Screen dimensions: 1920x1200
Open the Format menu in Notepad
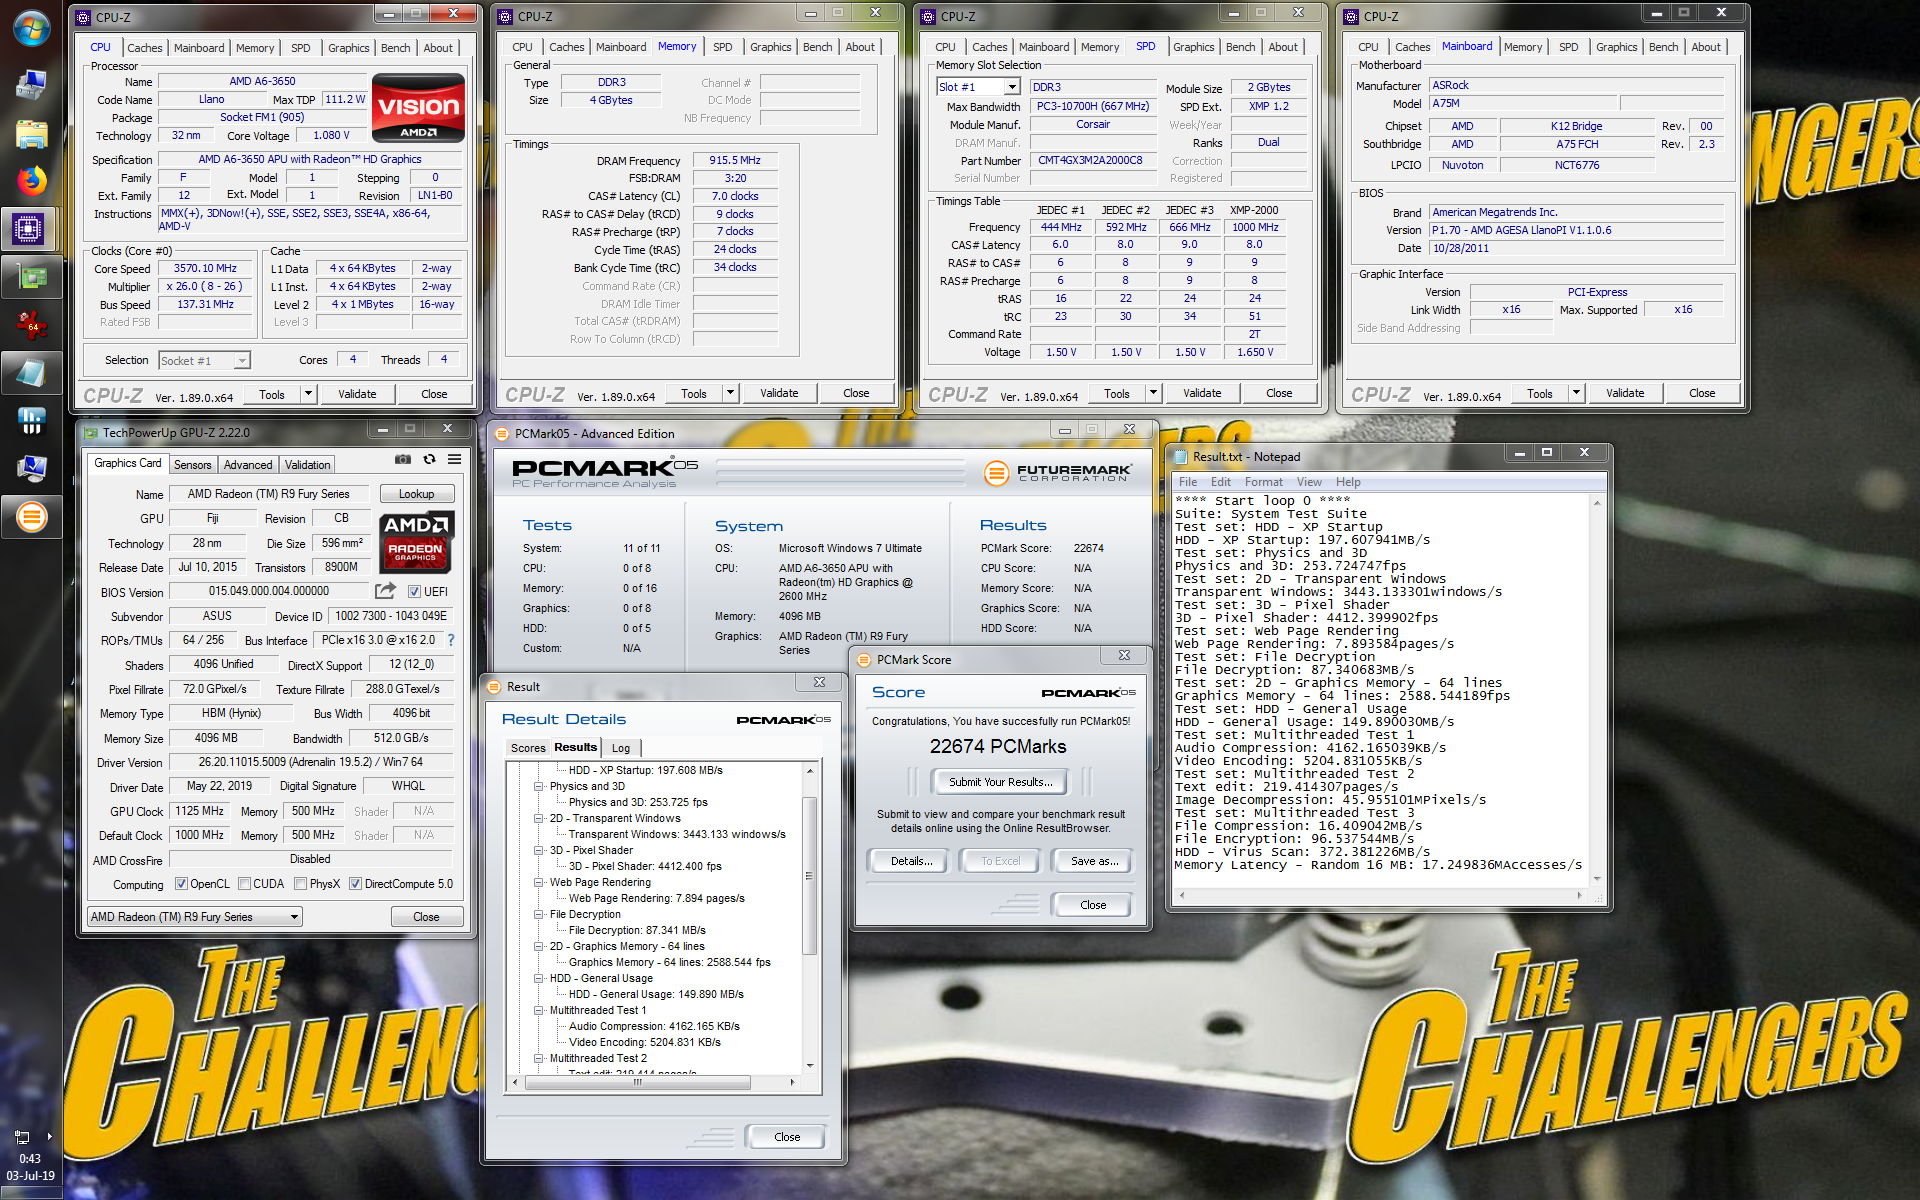pyautogui.click(x=1263, y=482)
